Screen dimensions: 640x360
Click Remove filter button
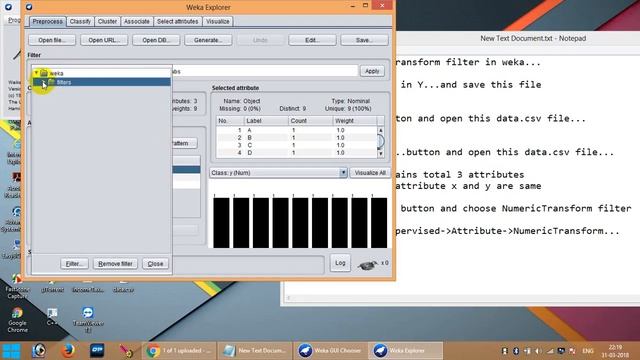115,264
